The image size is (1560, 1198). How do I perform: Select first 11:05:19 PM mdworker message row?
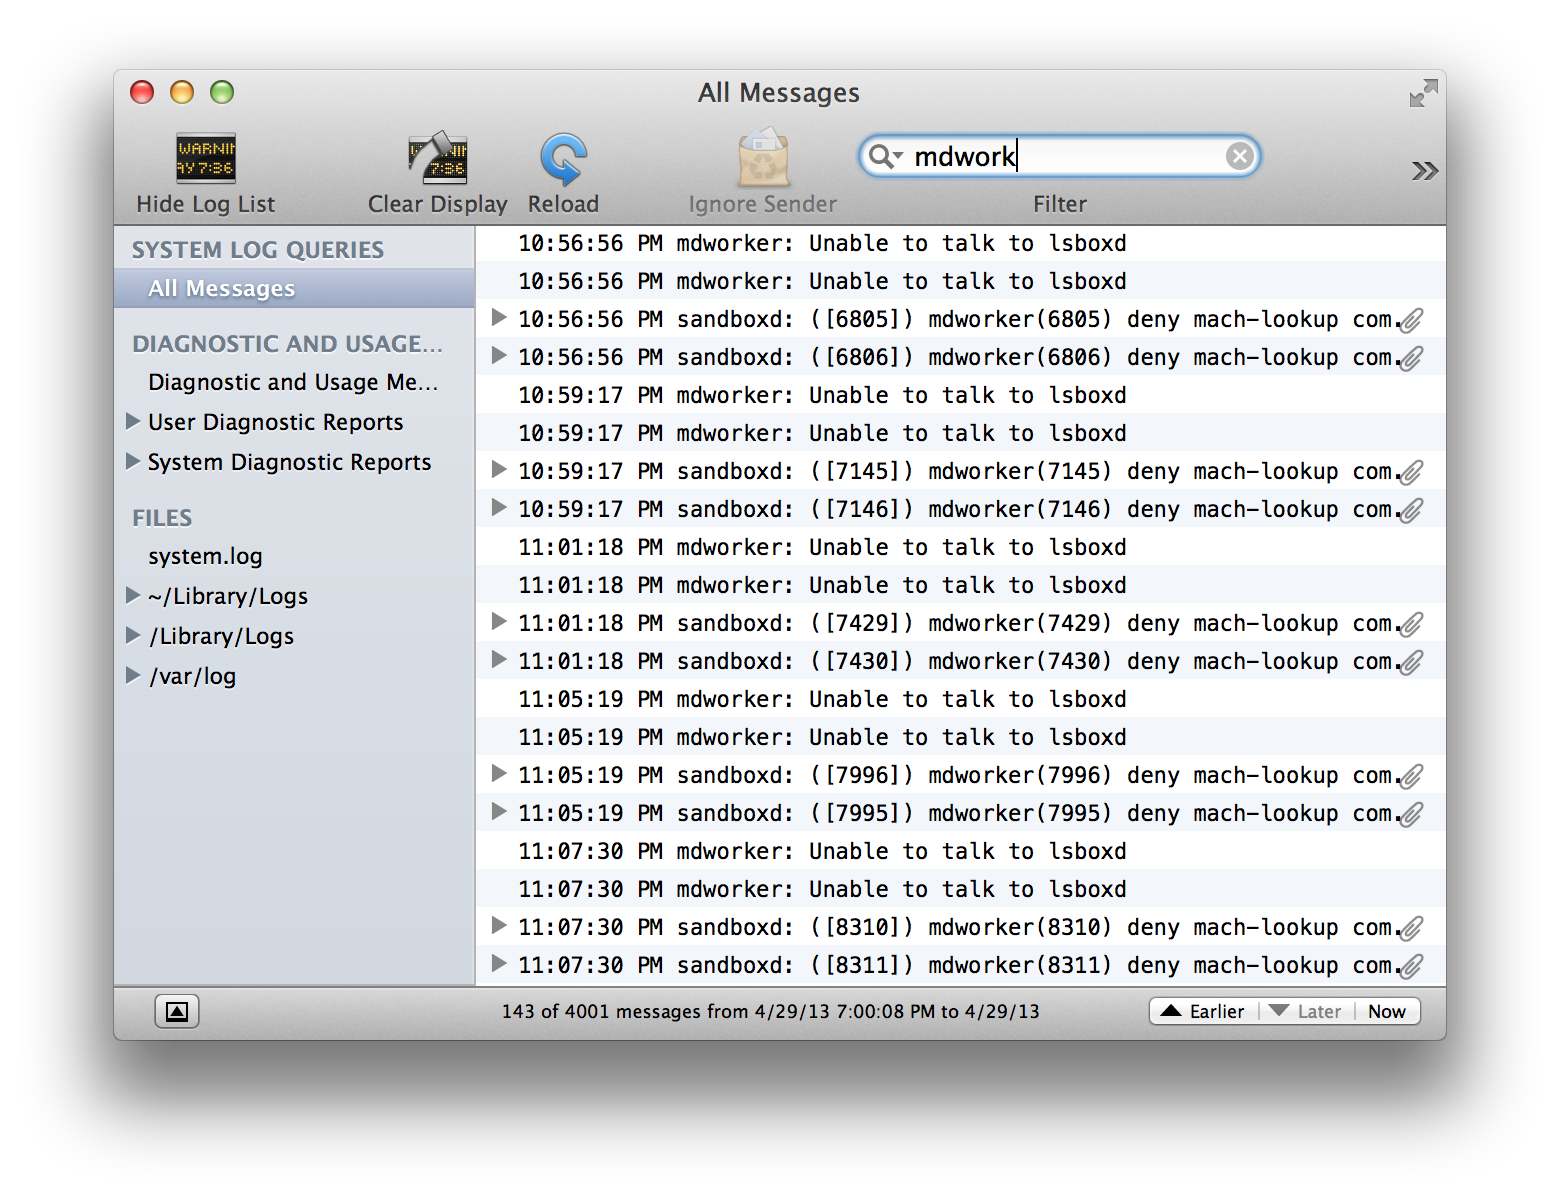coord(960,699)
